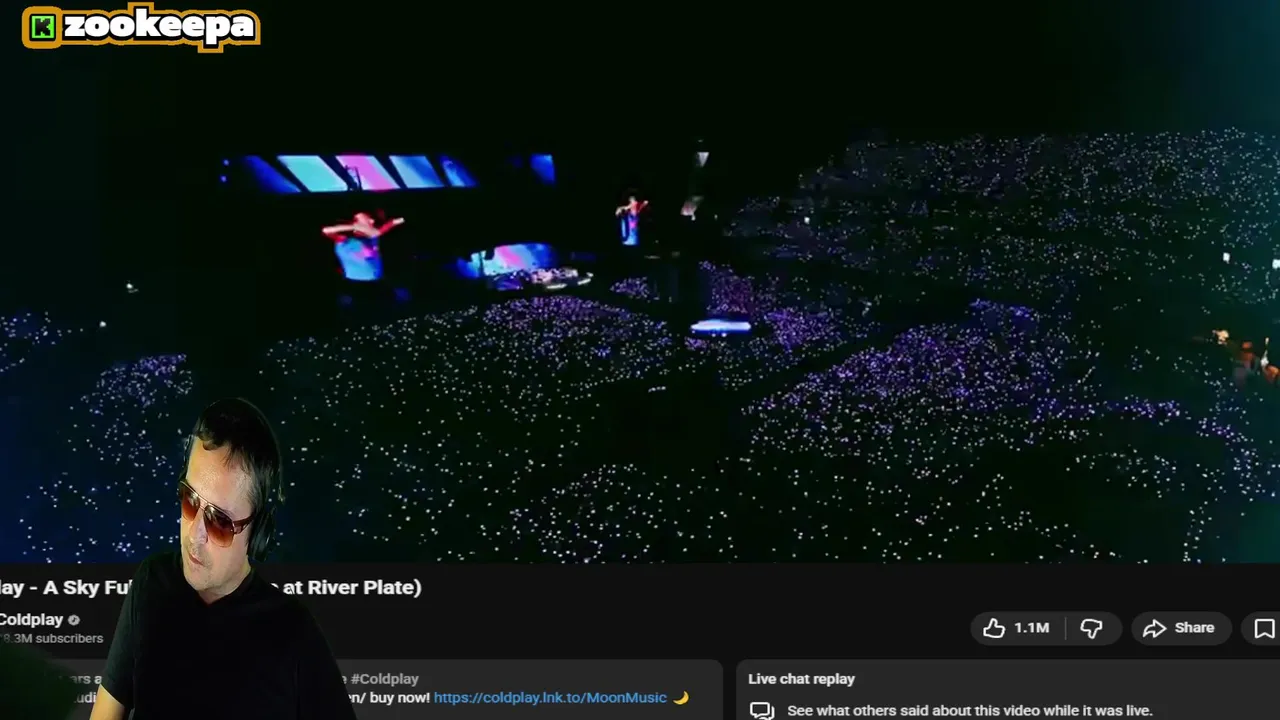Click the Share button label
This screenshot has width=1280, height=720.
tap(1194, 628)
